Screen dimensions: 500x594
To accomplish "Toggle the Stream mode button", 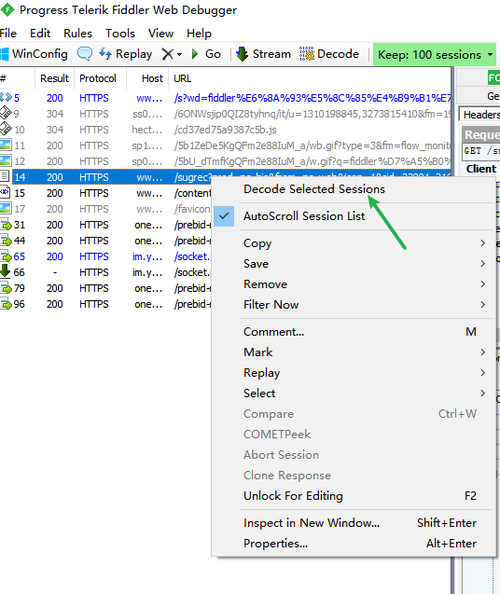I will tap(264, 54).
